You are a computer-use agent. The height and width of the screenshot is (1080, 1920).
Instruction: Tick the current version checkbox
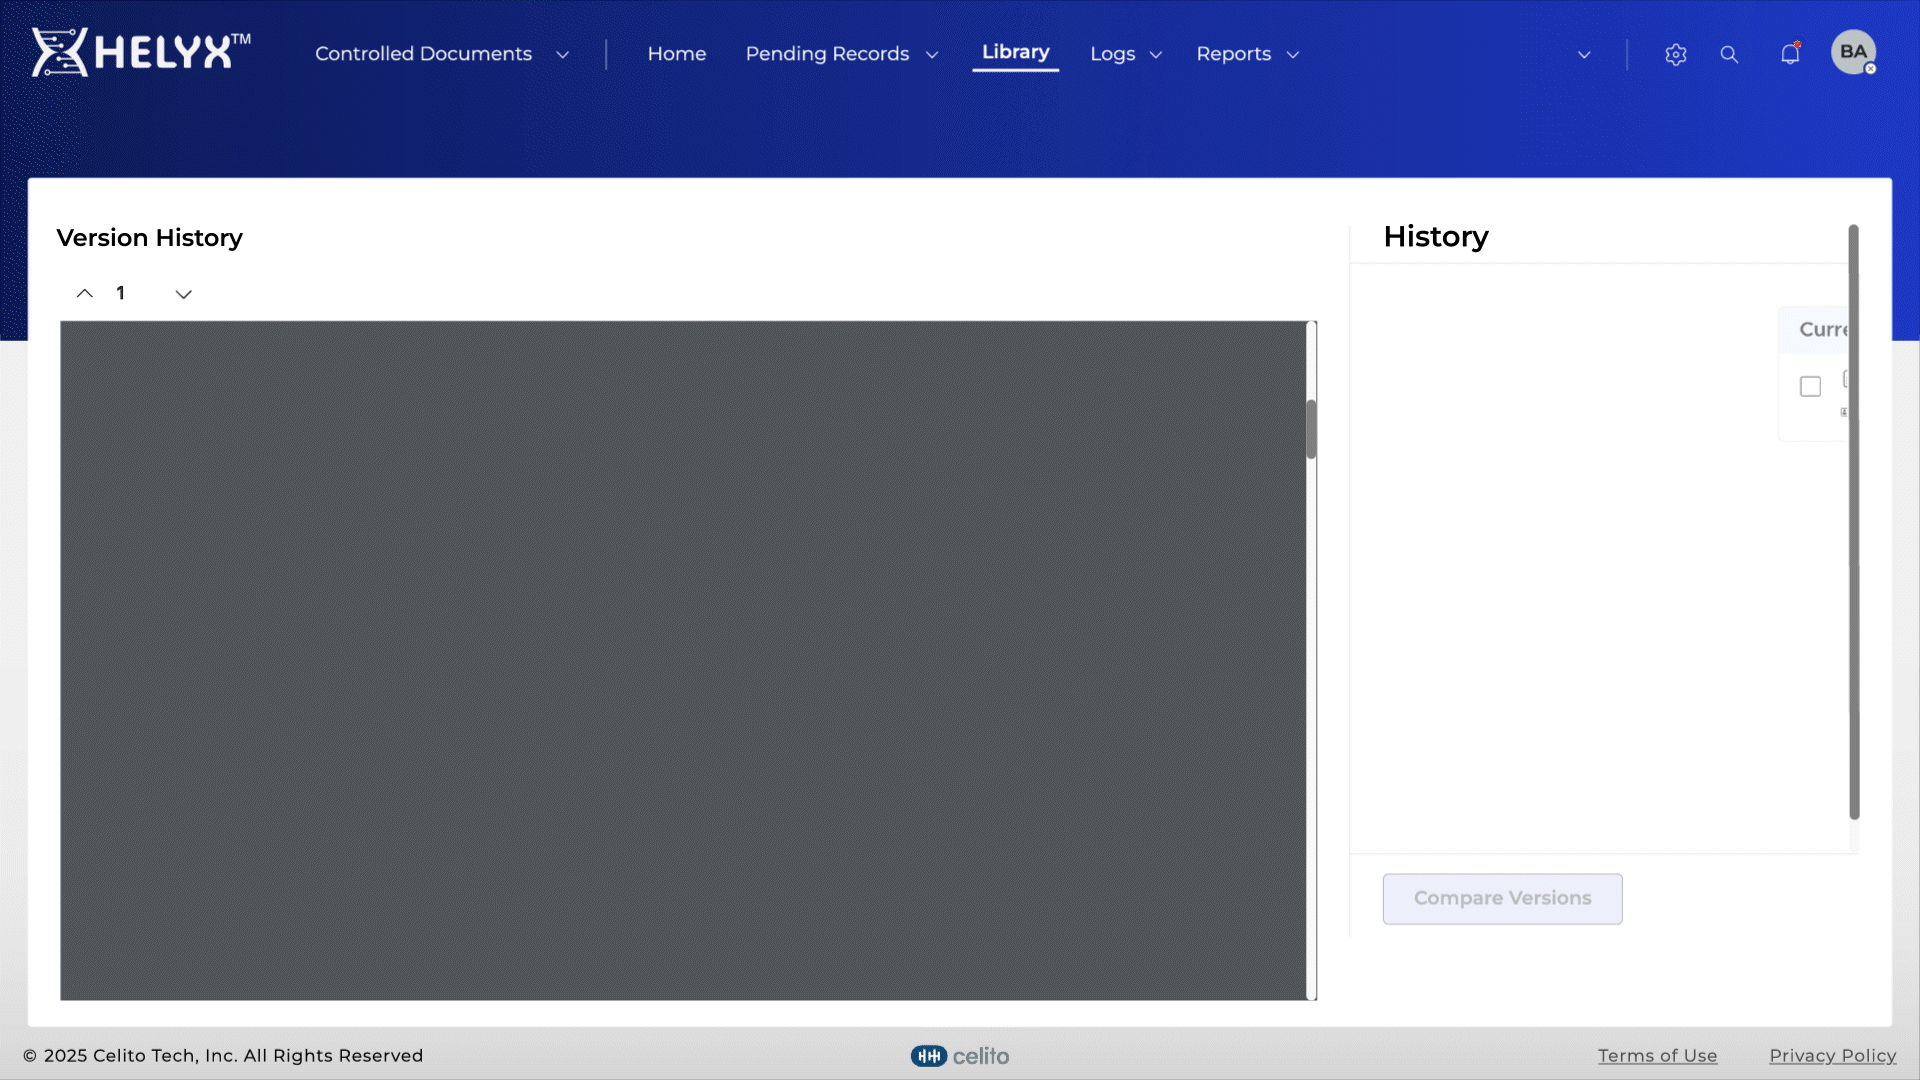tap(1810, 387)
